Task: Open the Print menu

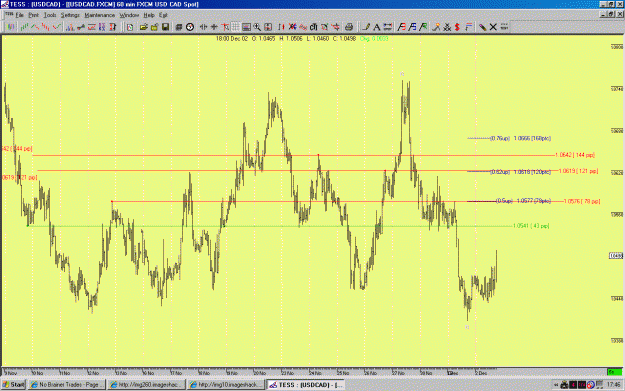Action: [33, 15]
